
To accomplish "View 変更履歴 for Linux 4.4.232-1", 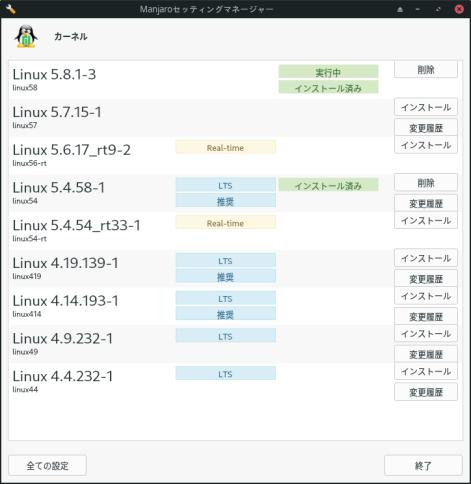I will pyautogui.click(x=426, y=392).
